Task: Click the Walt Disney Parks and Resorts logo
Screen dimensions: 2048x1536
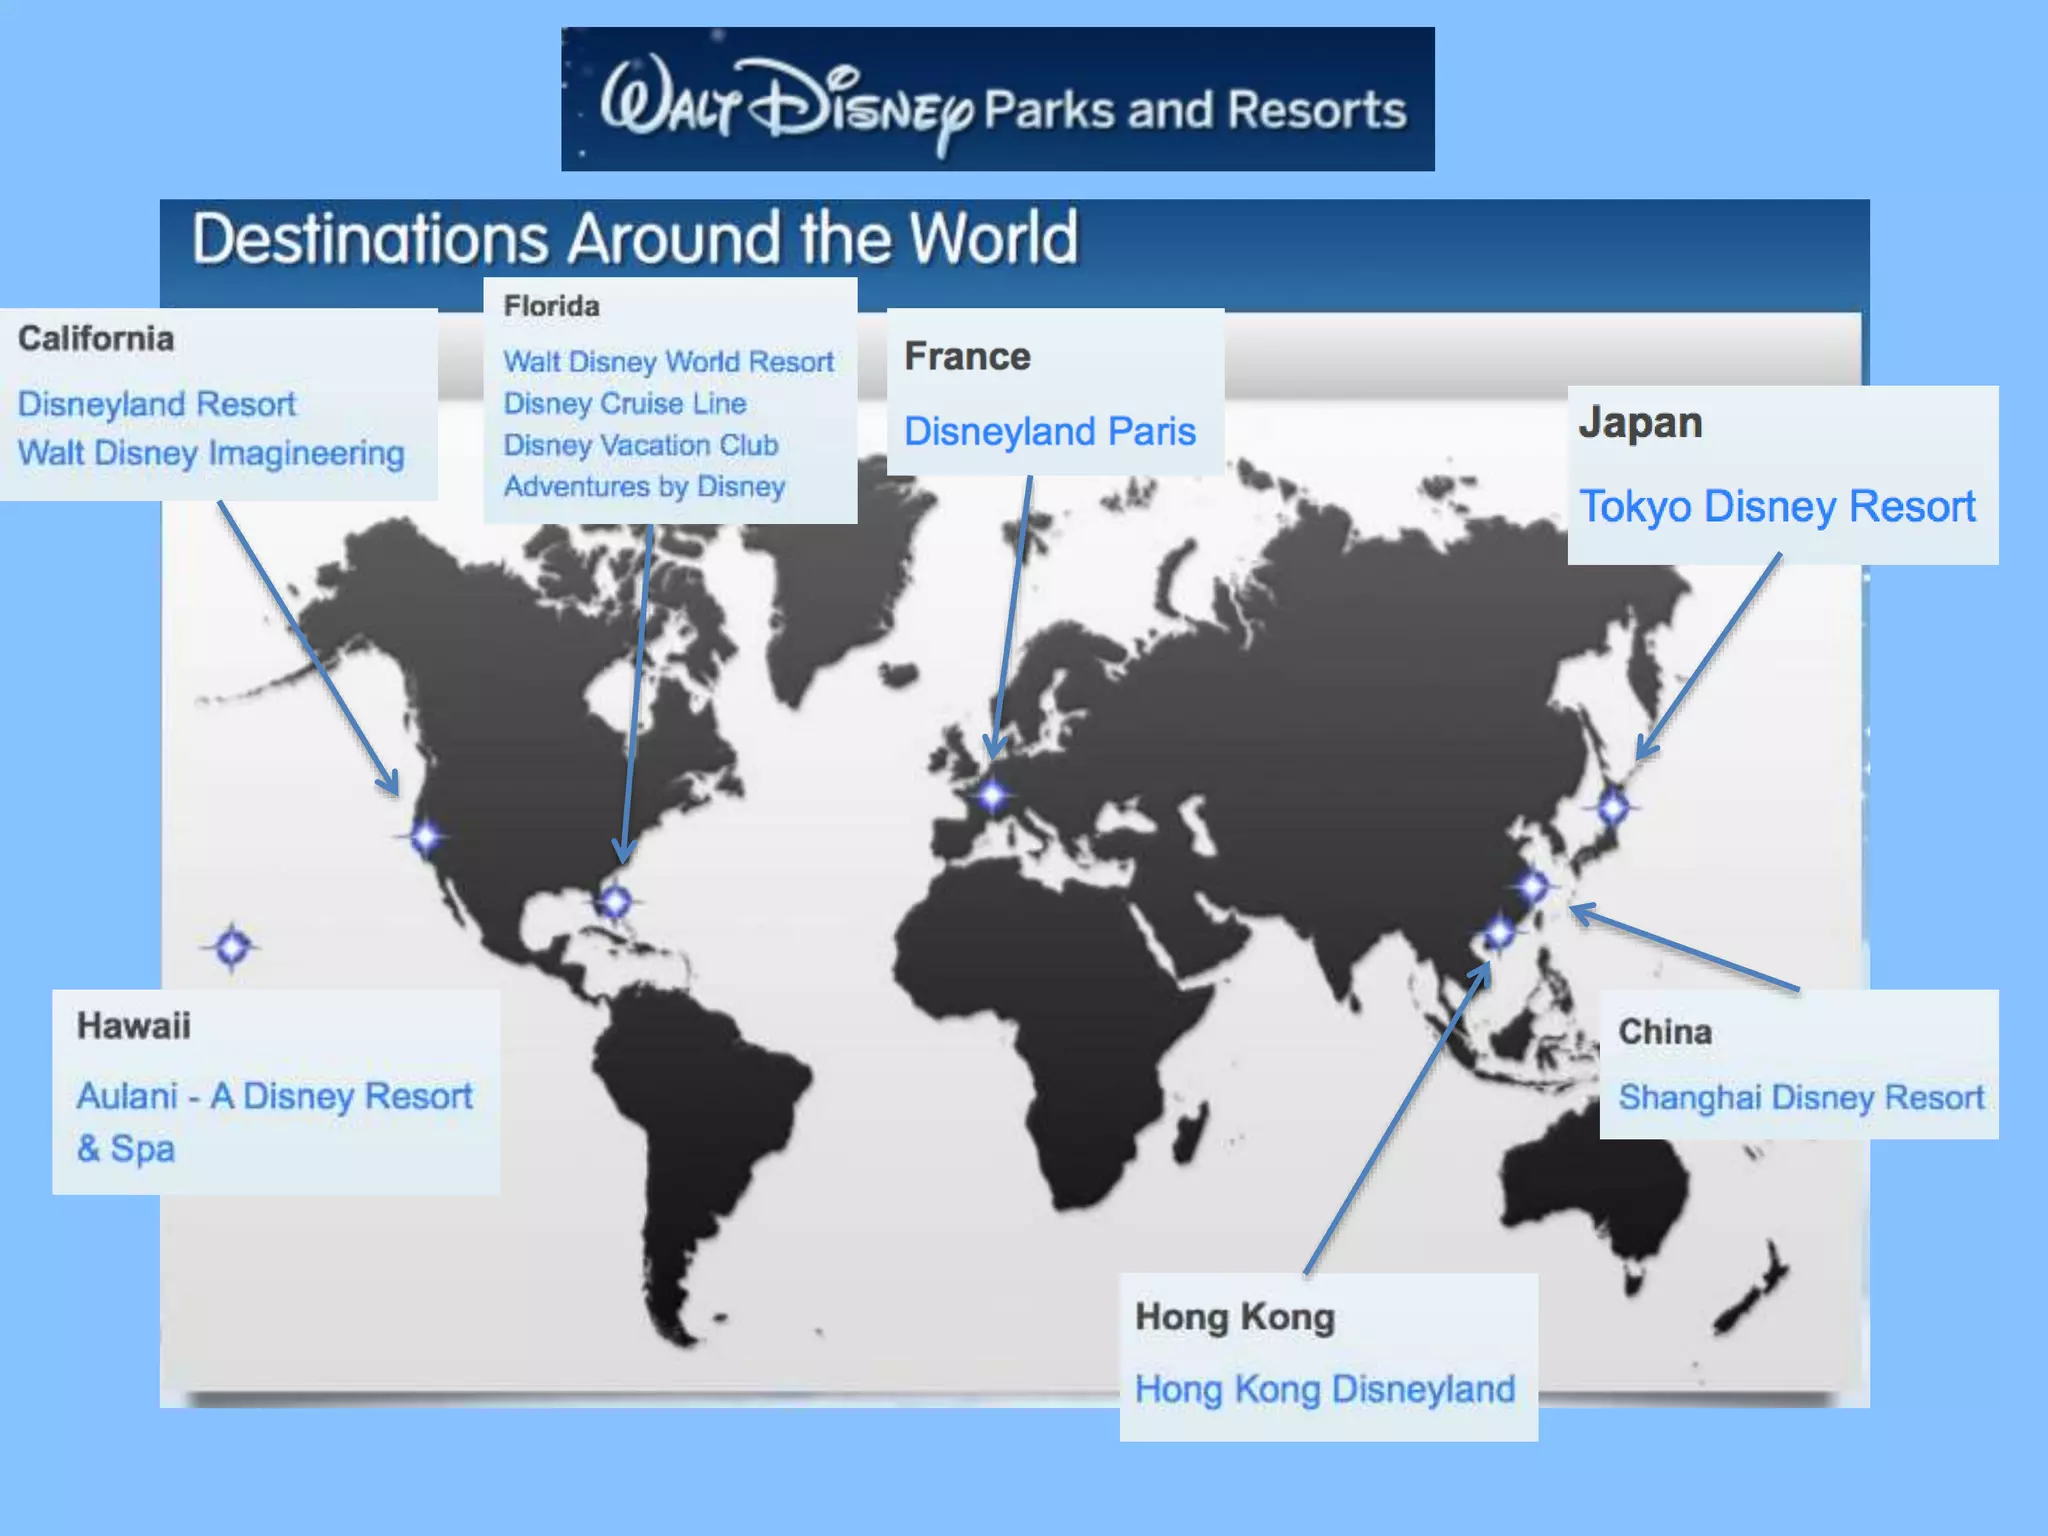Action: coord(998,99)
